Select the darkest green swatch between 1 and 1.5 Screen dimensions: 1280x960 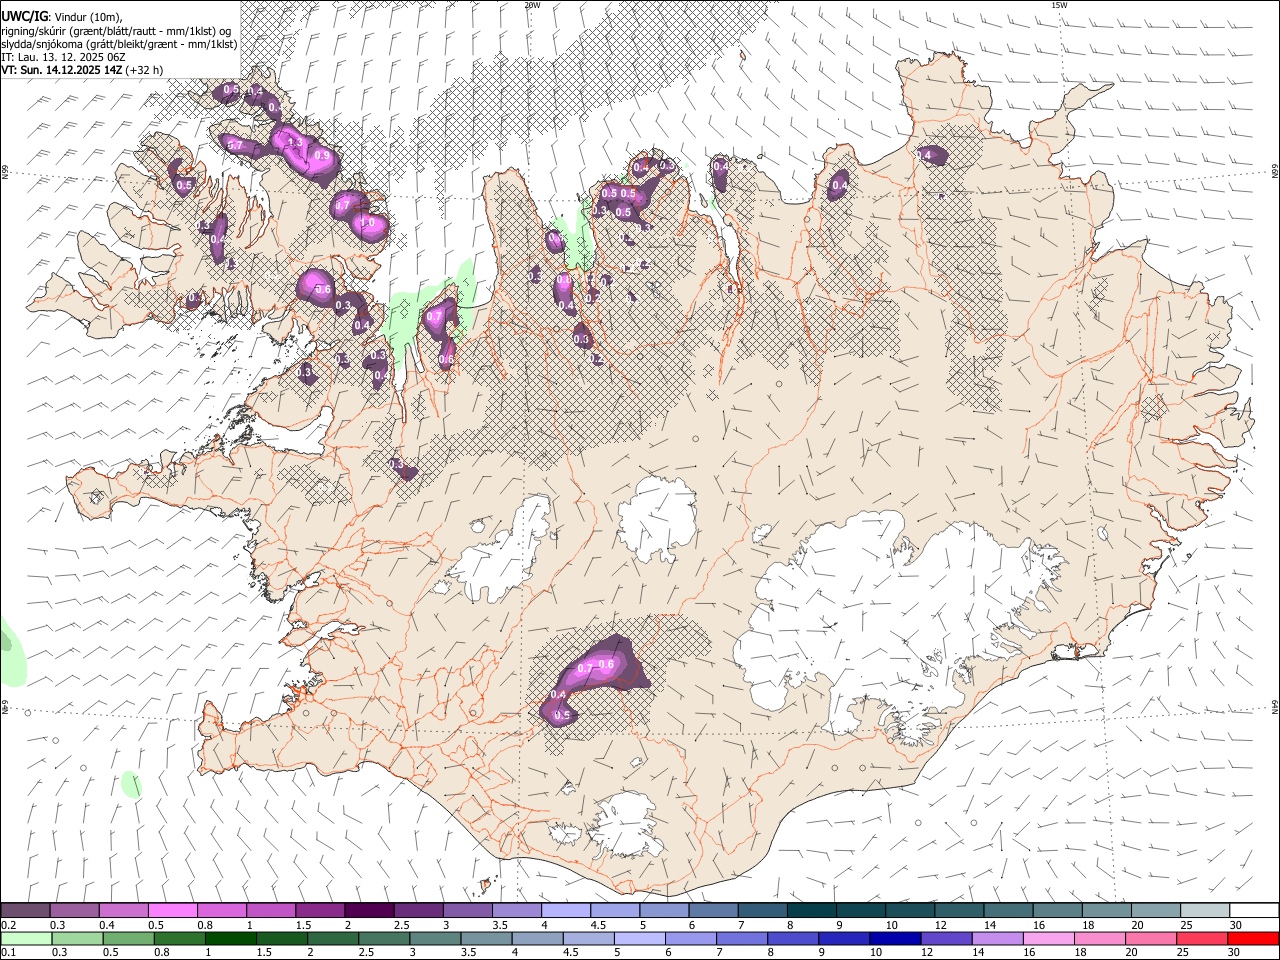point(230,939)
